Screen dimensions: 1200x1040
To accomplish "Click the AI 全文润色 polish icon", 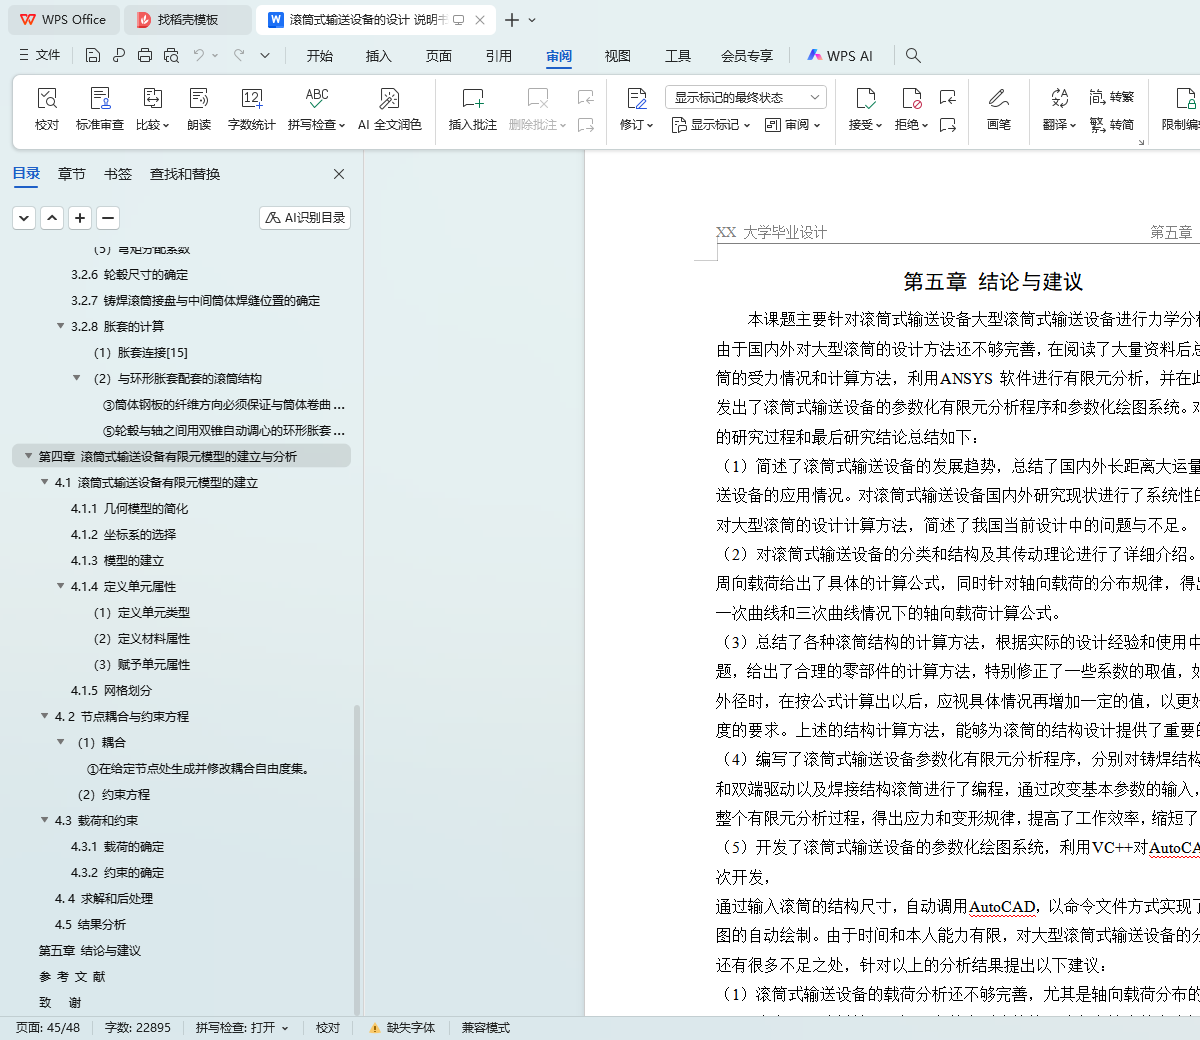I will [389, 99].
